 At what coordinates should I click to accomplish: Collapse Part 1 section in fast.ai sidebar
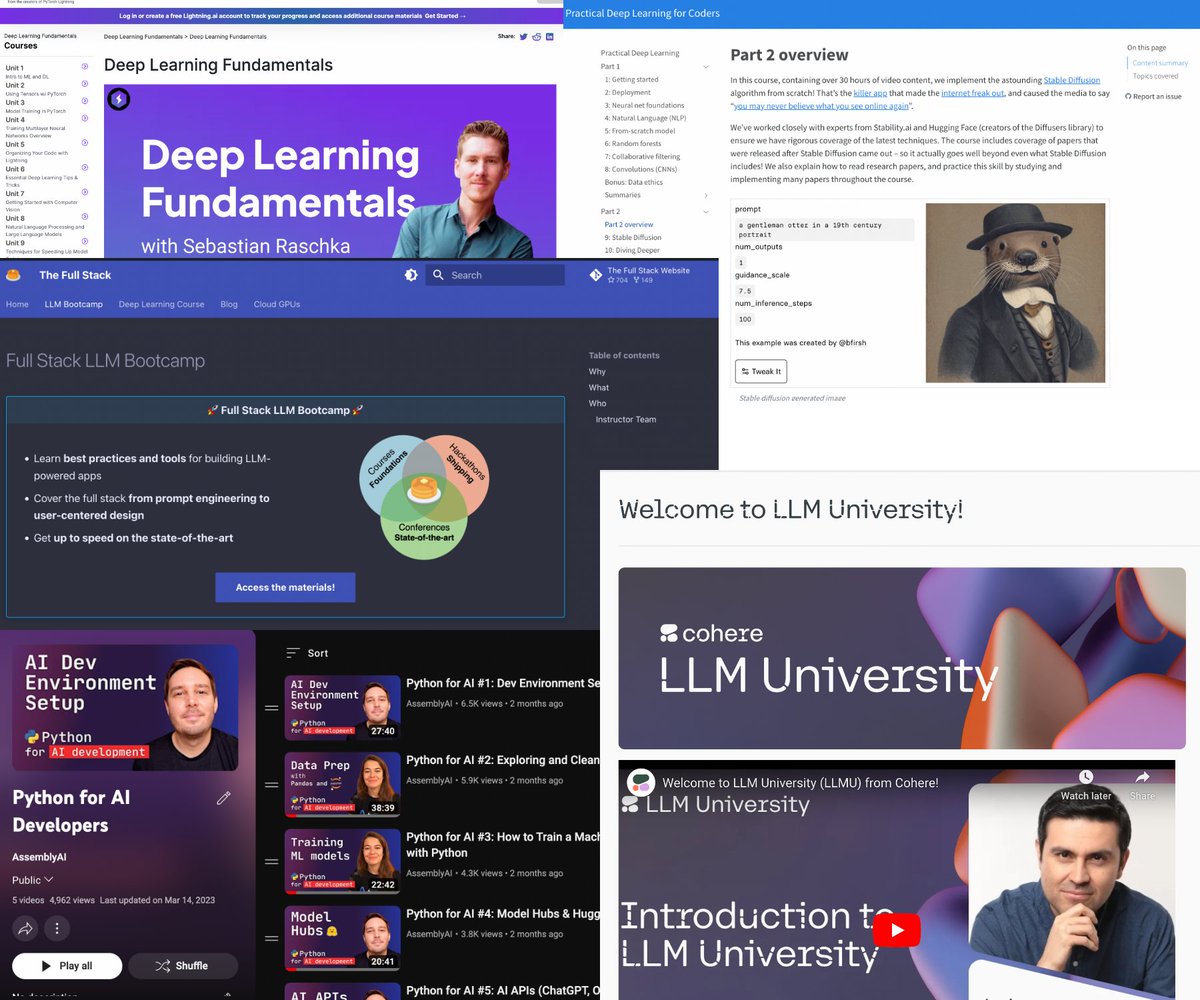[x=706, y=67]
